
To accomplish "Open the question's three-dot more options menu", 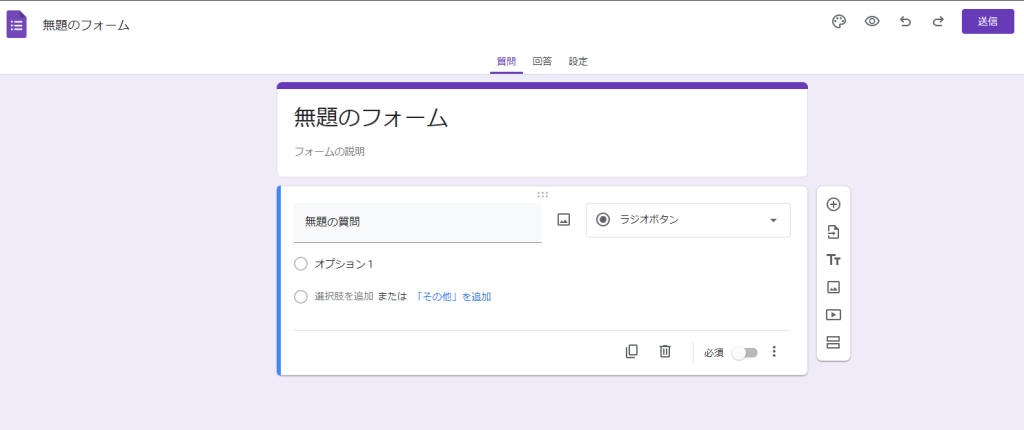I will 774,352.
